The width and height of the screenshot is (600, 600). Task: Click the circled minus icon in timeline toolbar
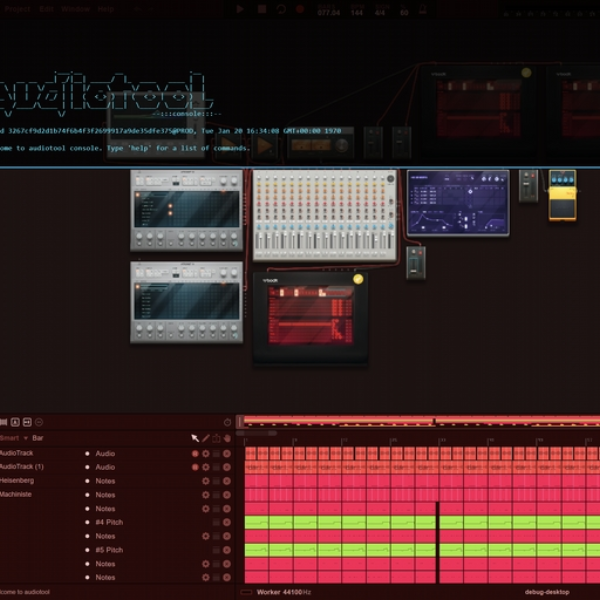[39, 422]
